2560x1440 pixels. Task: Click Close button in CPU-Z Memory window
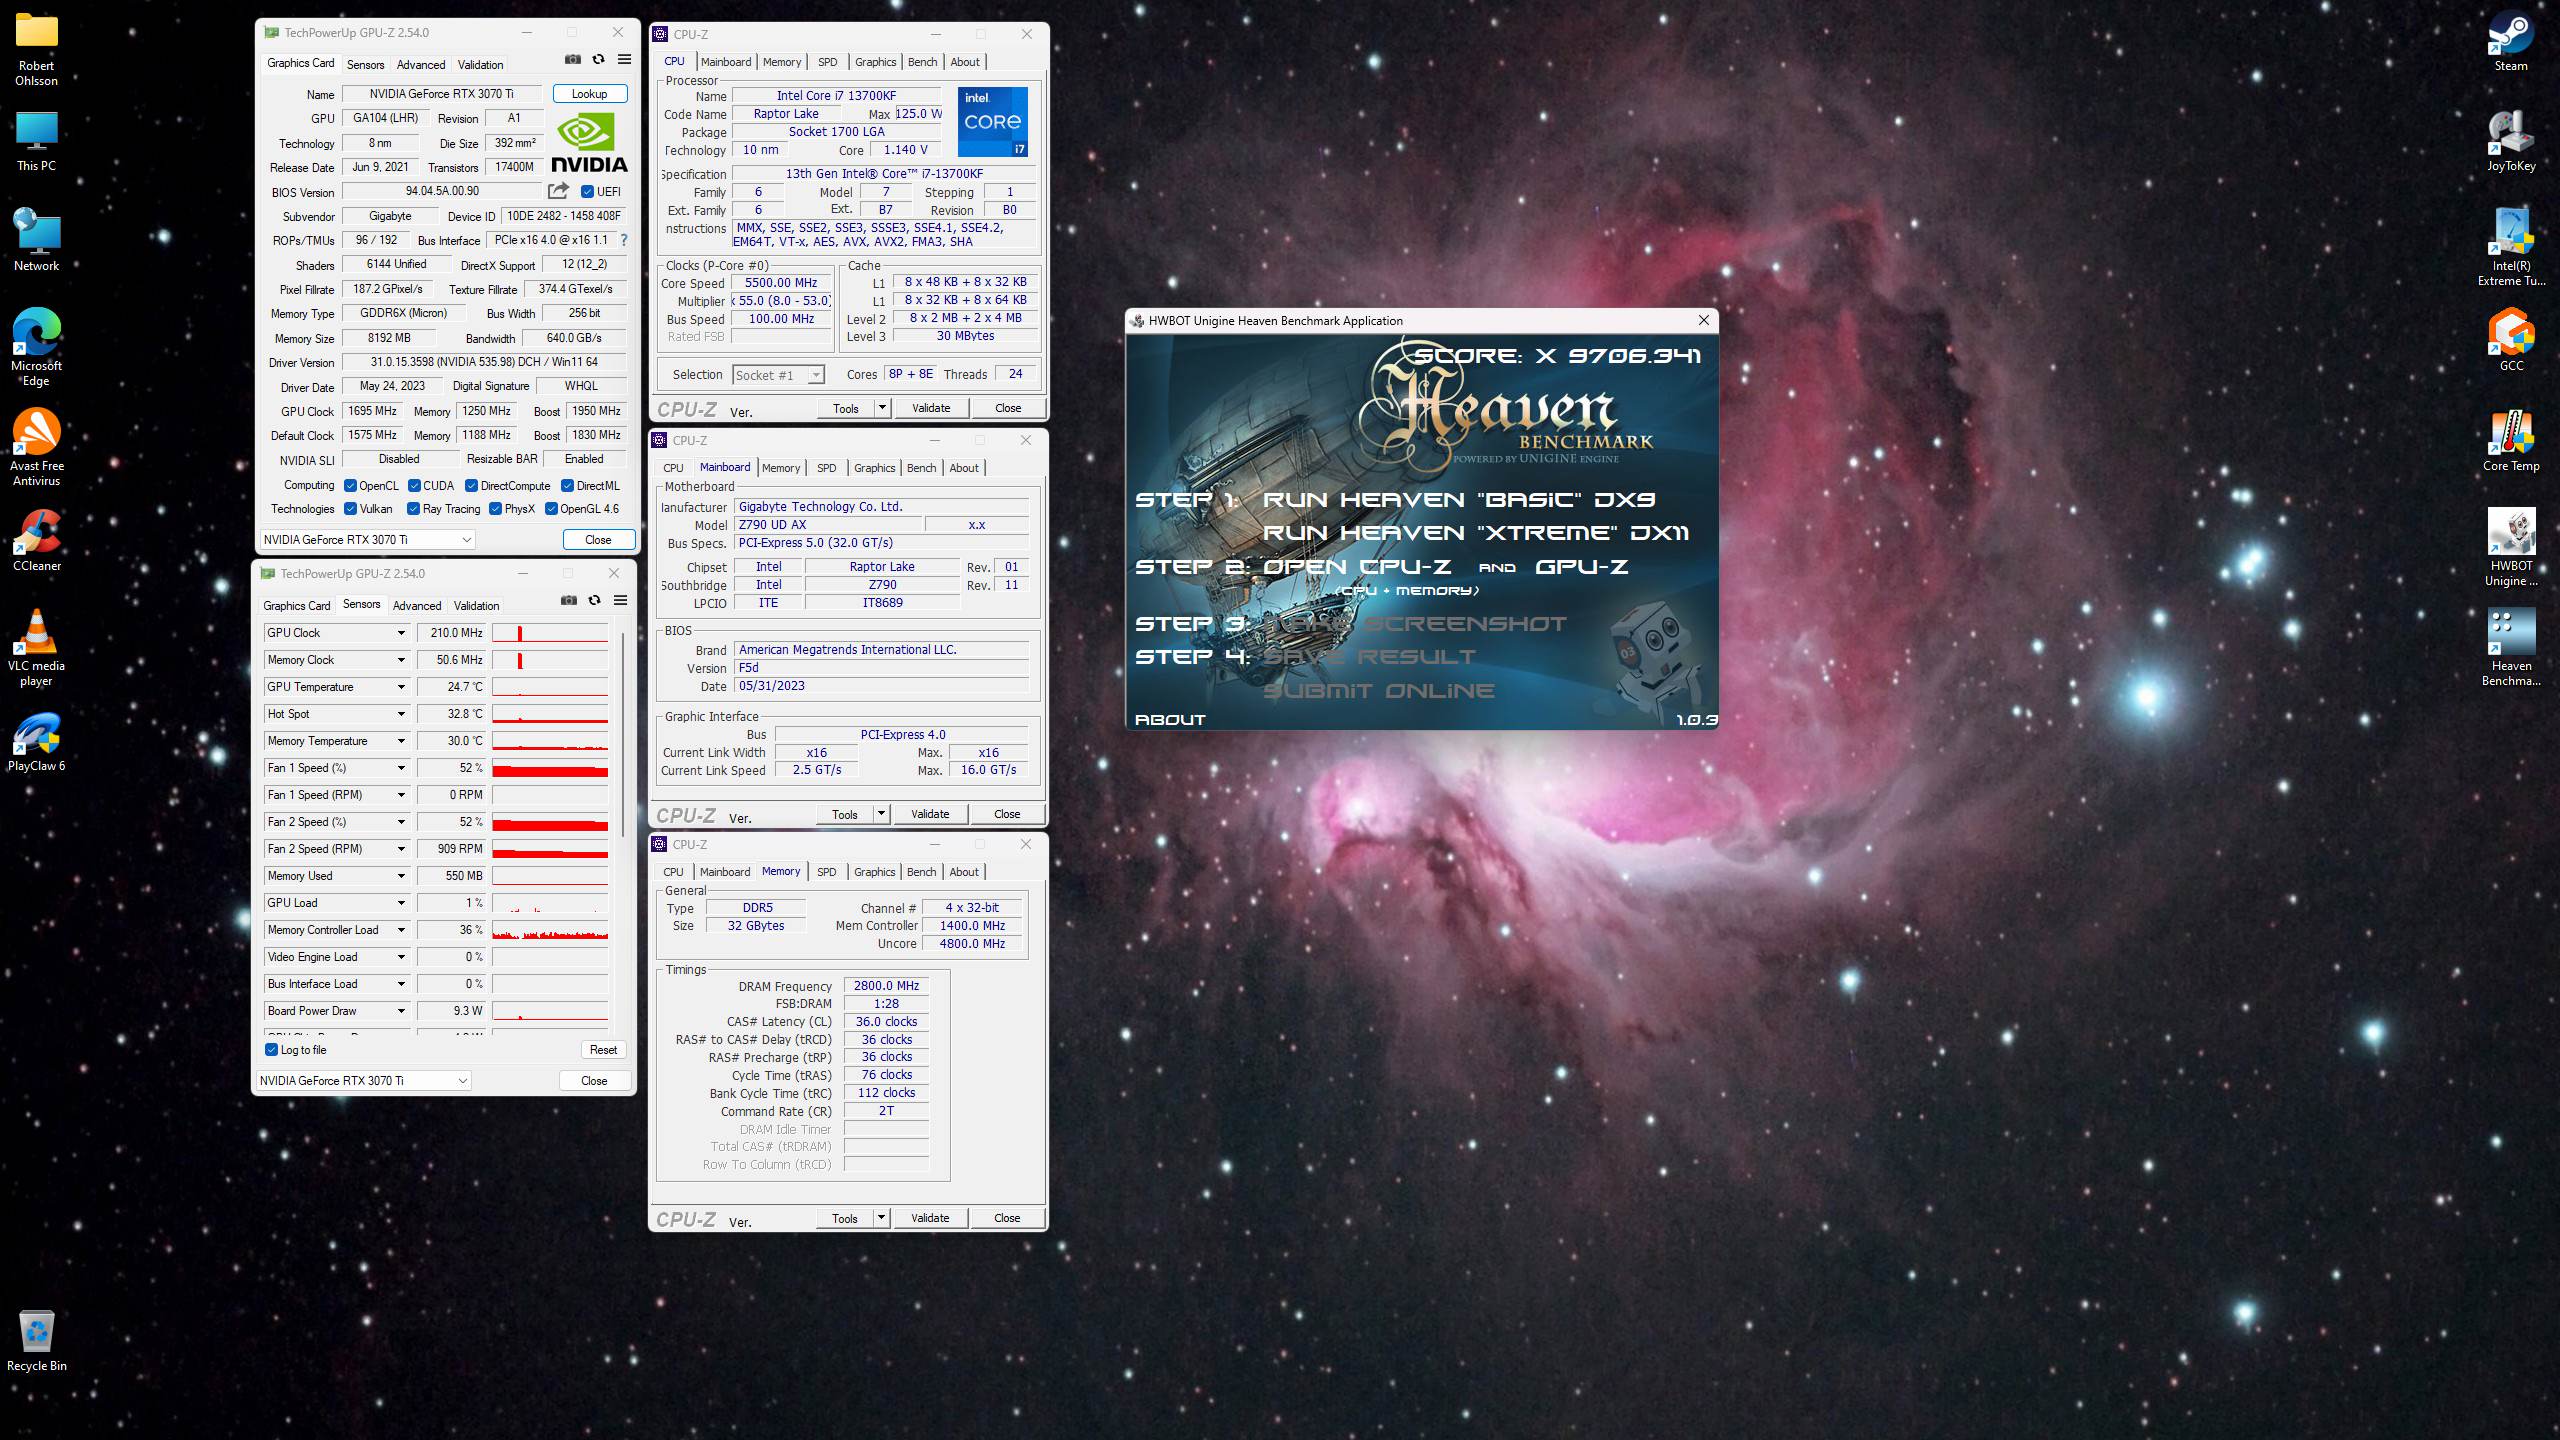tap(1007, 1218)
